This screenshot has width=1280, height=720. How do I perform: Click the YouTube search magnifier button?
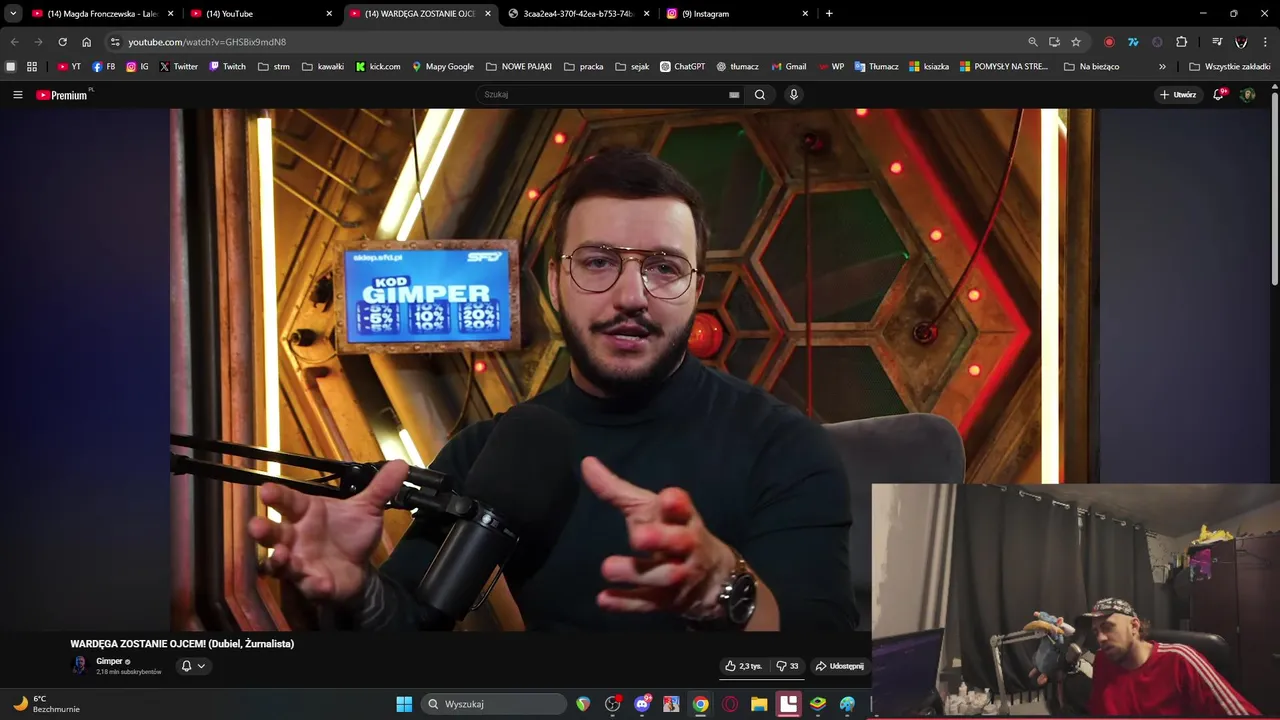tap(760, 95)
